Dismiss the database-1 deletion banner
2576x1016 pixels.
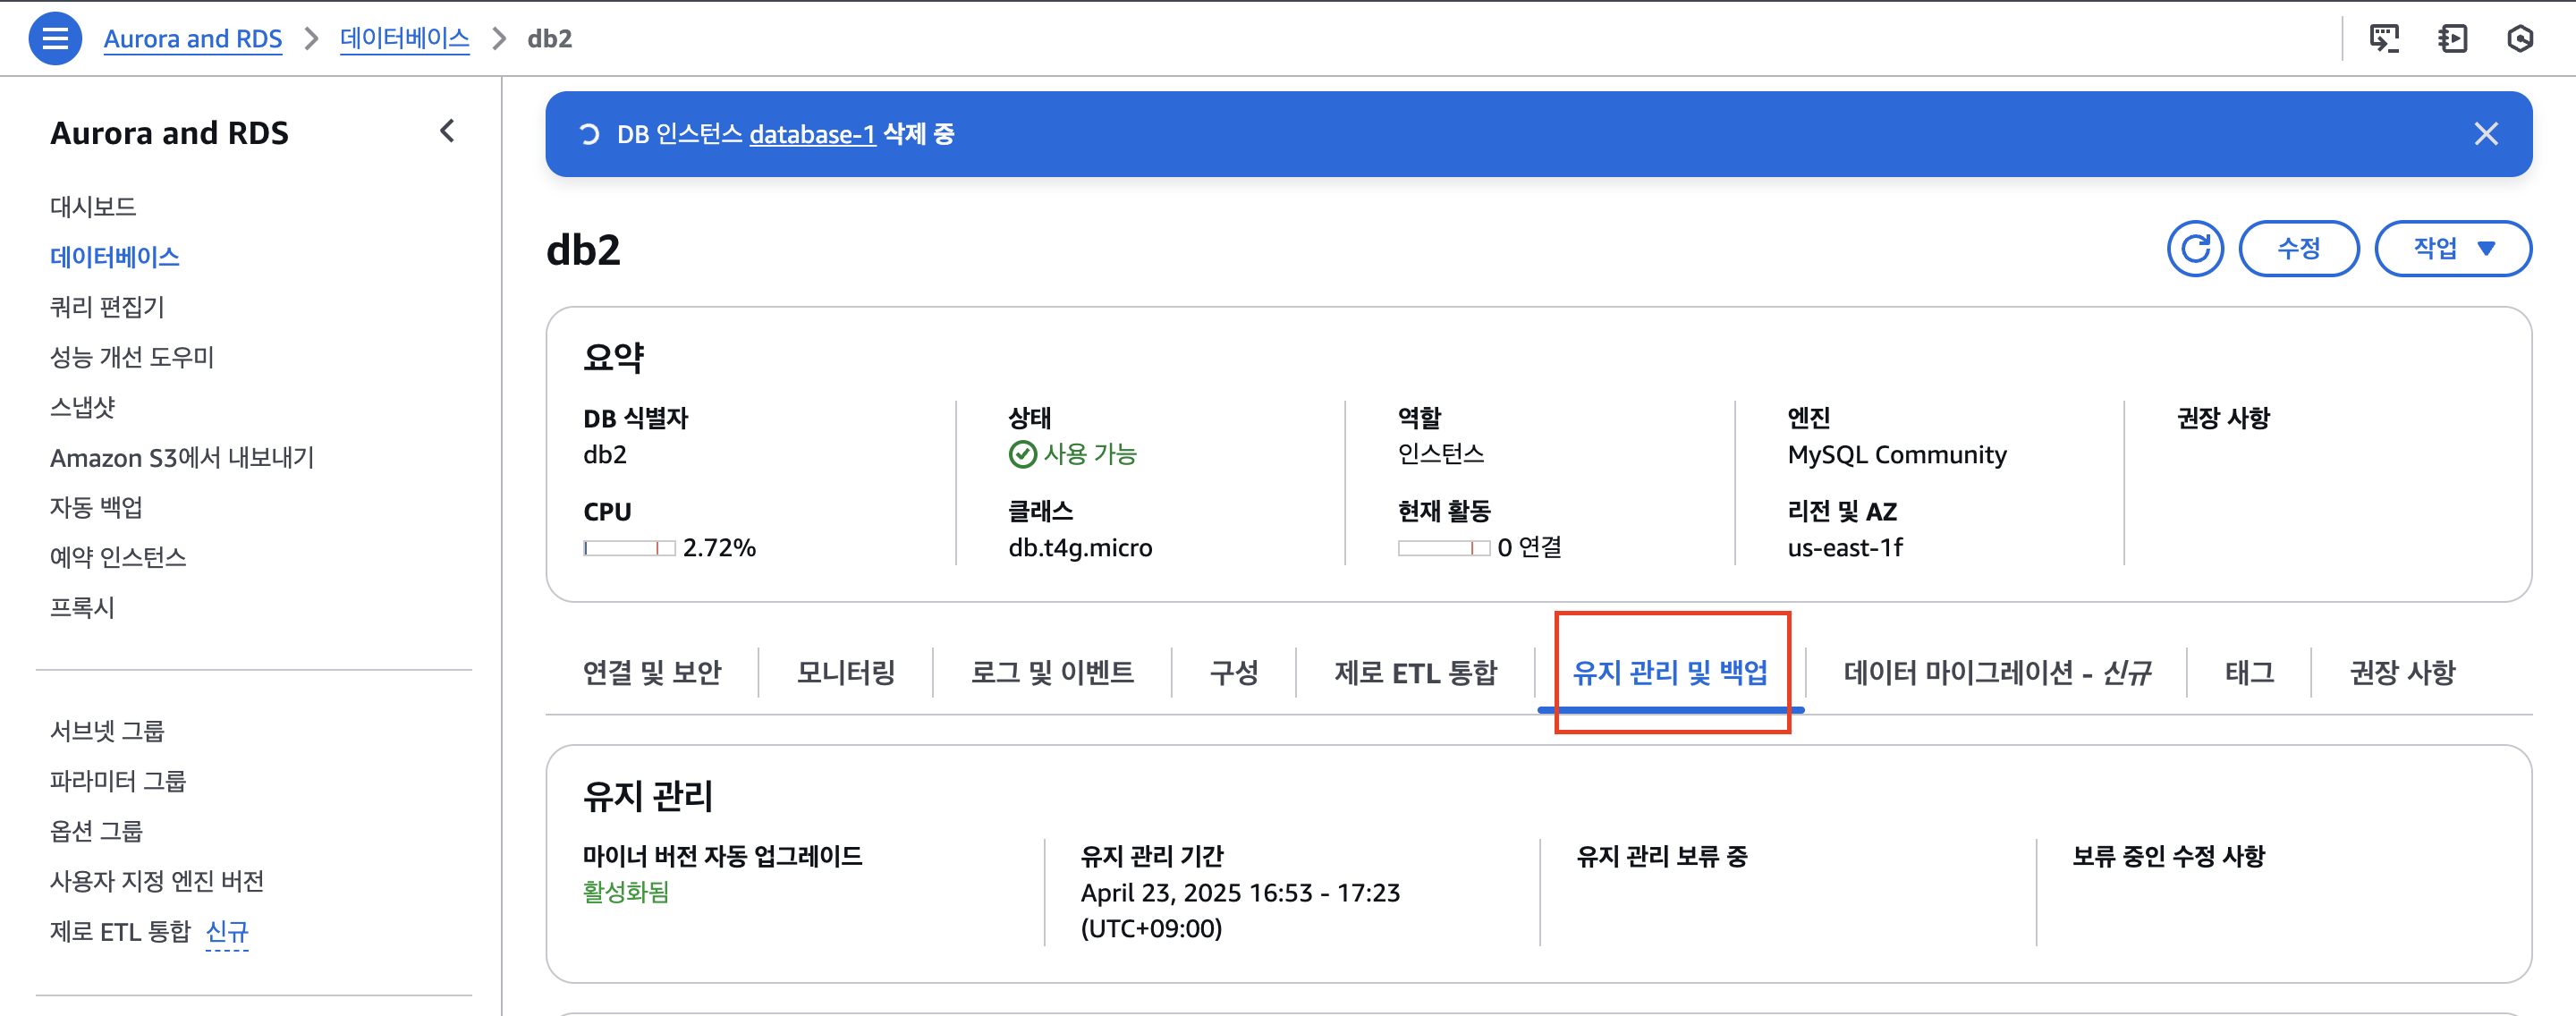pyautogui.click(x=2485, y=134)
